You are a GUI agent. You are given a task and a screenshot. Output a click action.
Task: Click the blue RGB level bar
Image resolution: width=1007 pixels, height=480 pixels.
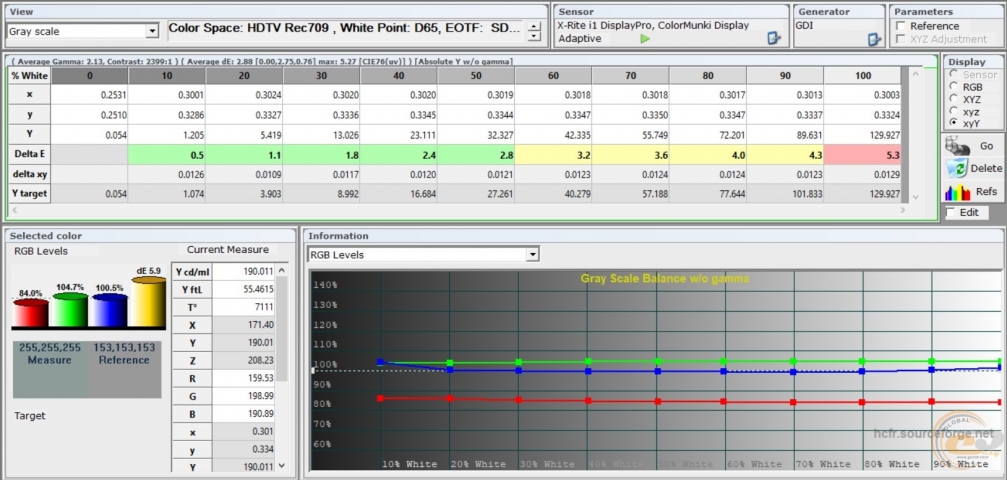tap(110, 310)
